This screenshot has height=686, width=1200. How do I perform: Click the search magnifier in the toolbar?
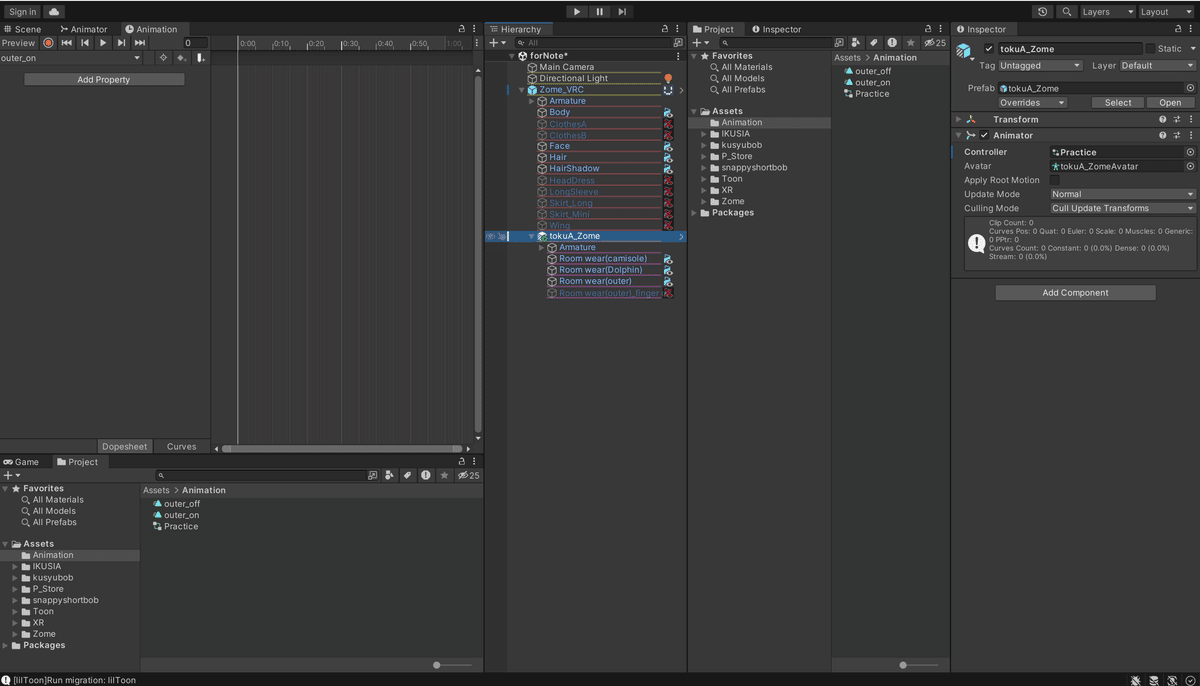(x=1068, y=11)
